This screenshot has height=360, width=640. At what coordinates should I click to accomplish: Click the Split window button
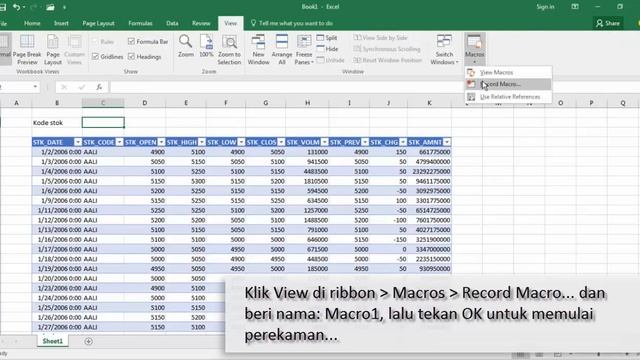click(327, 38)
